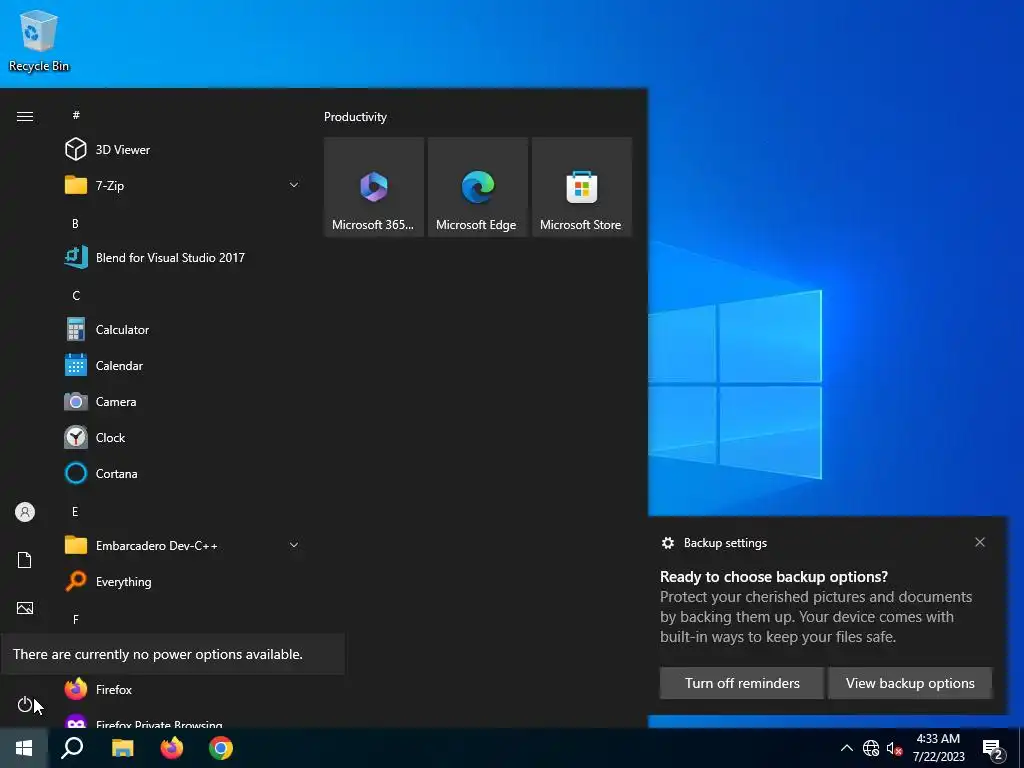
Task: Click 'Ready to choose backup options?' heading
Action: [774, 577]
